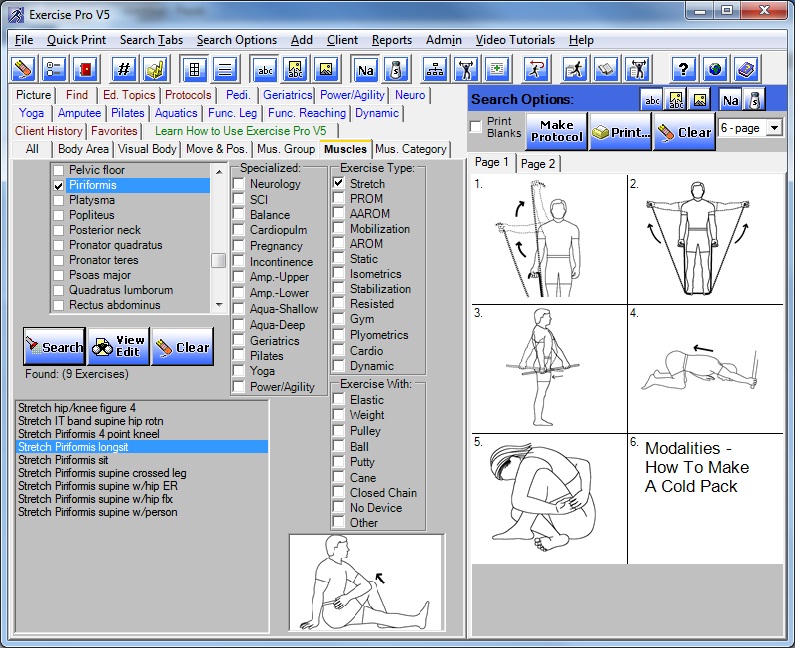Click the globe web toolbar icon
Screen dimensions: 795x648
click(x=714, y=69)
